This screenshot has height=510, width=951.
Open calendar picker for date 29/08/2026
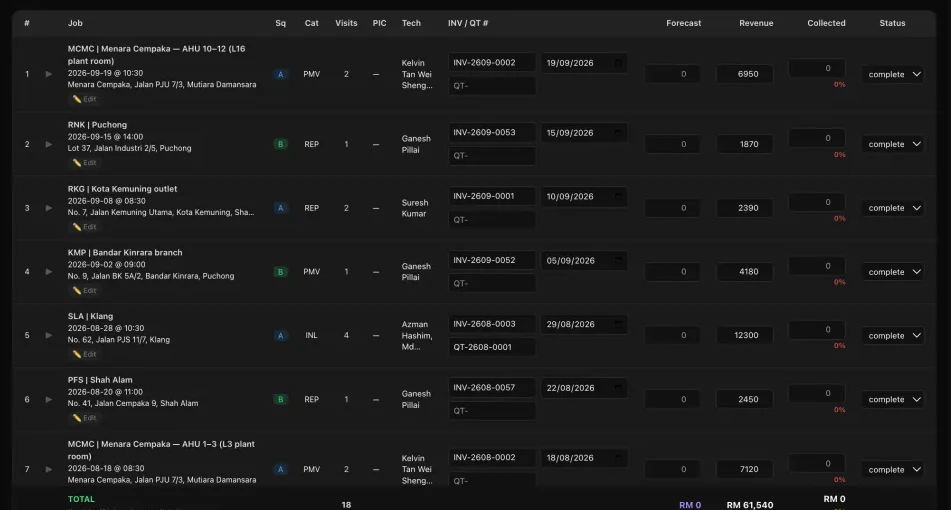point(618,324)
